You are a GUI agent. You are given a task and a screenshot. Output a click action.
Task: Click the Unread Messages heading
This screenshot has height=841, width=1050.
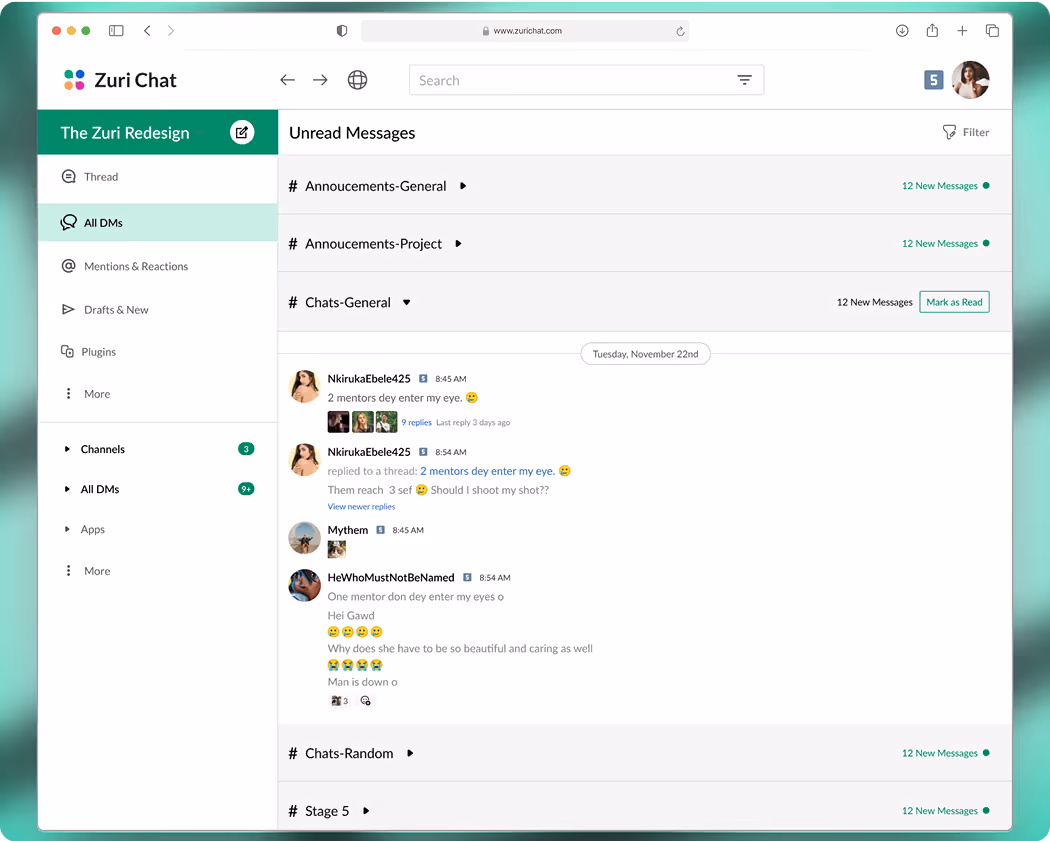click(352, 133)
